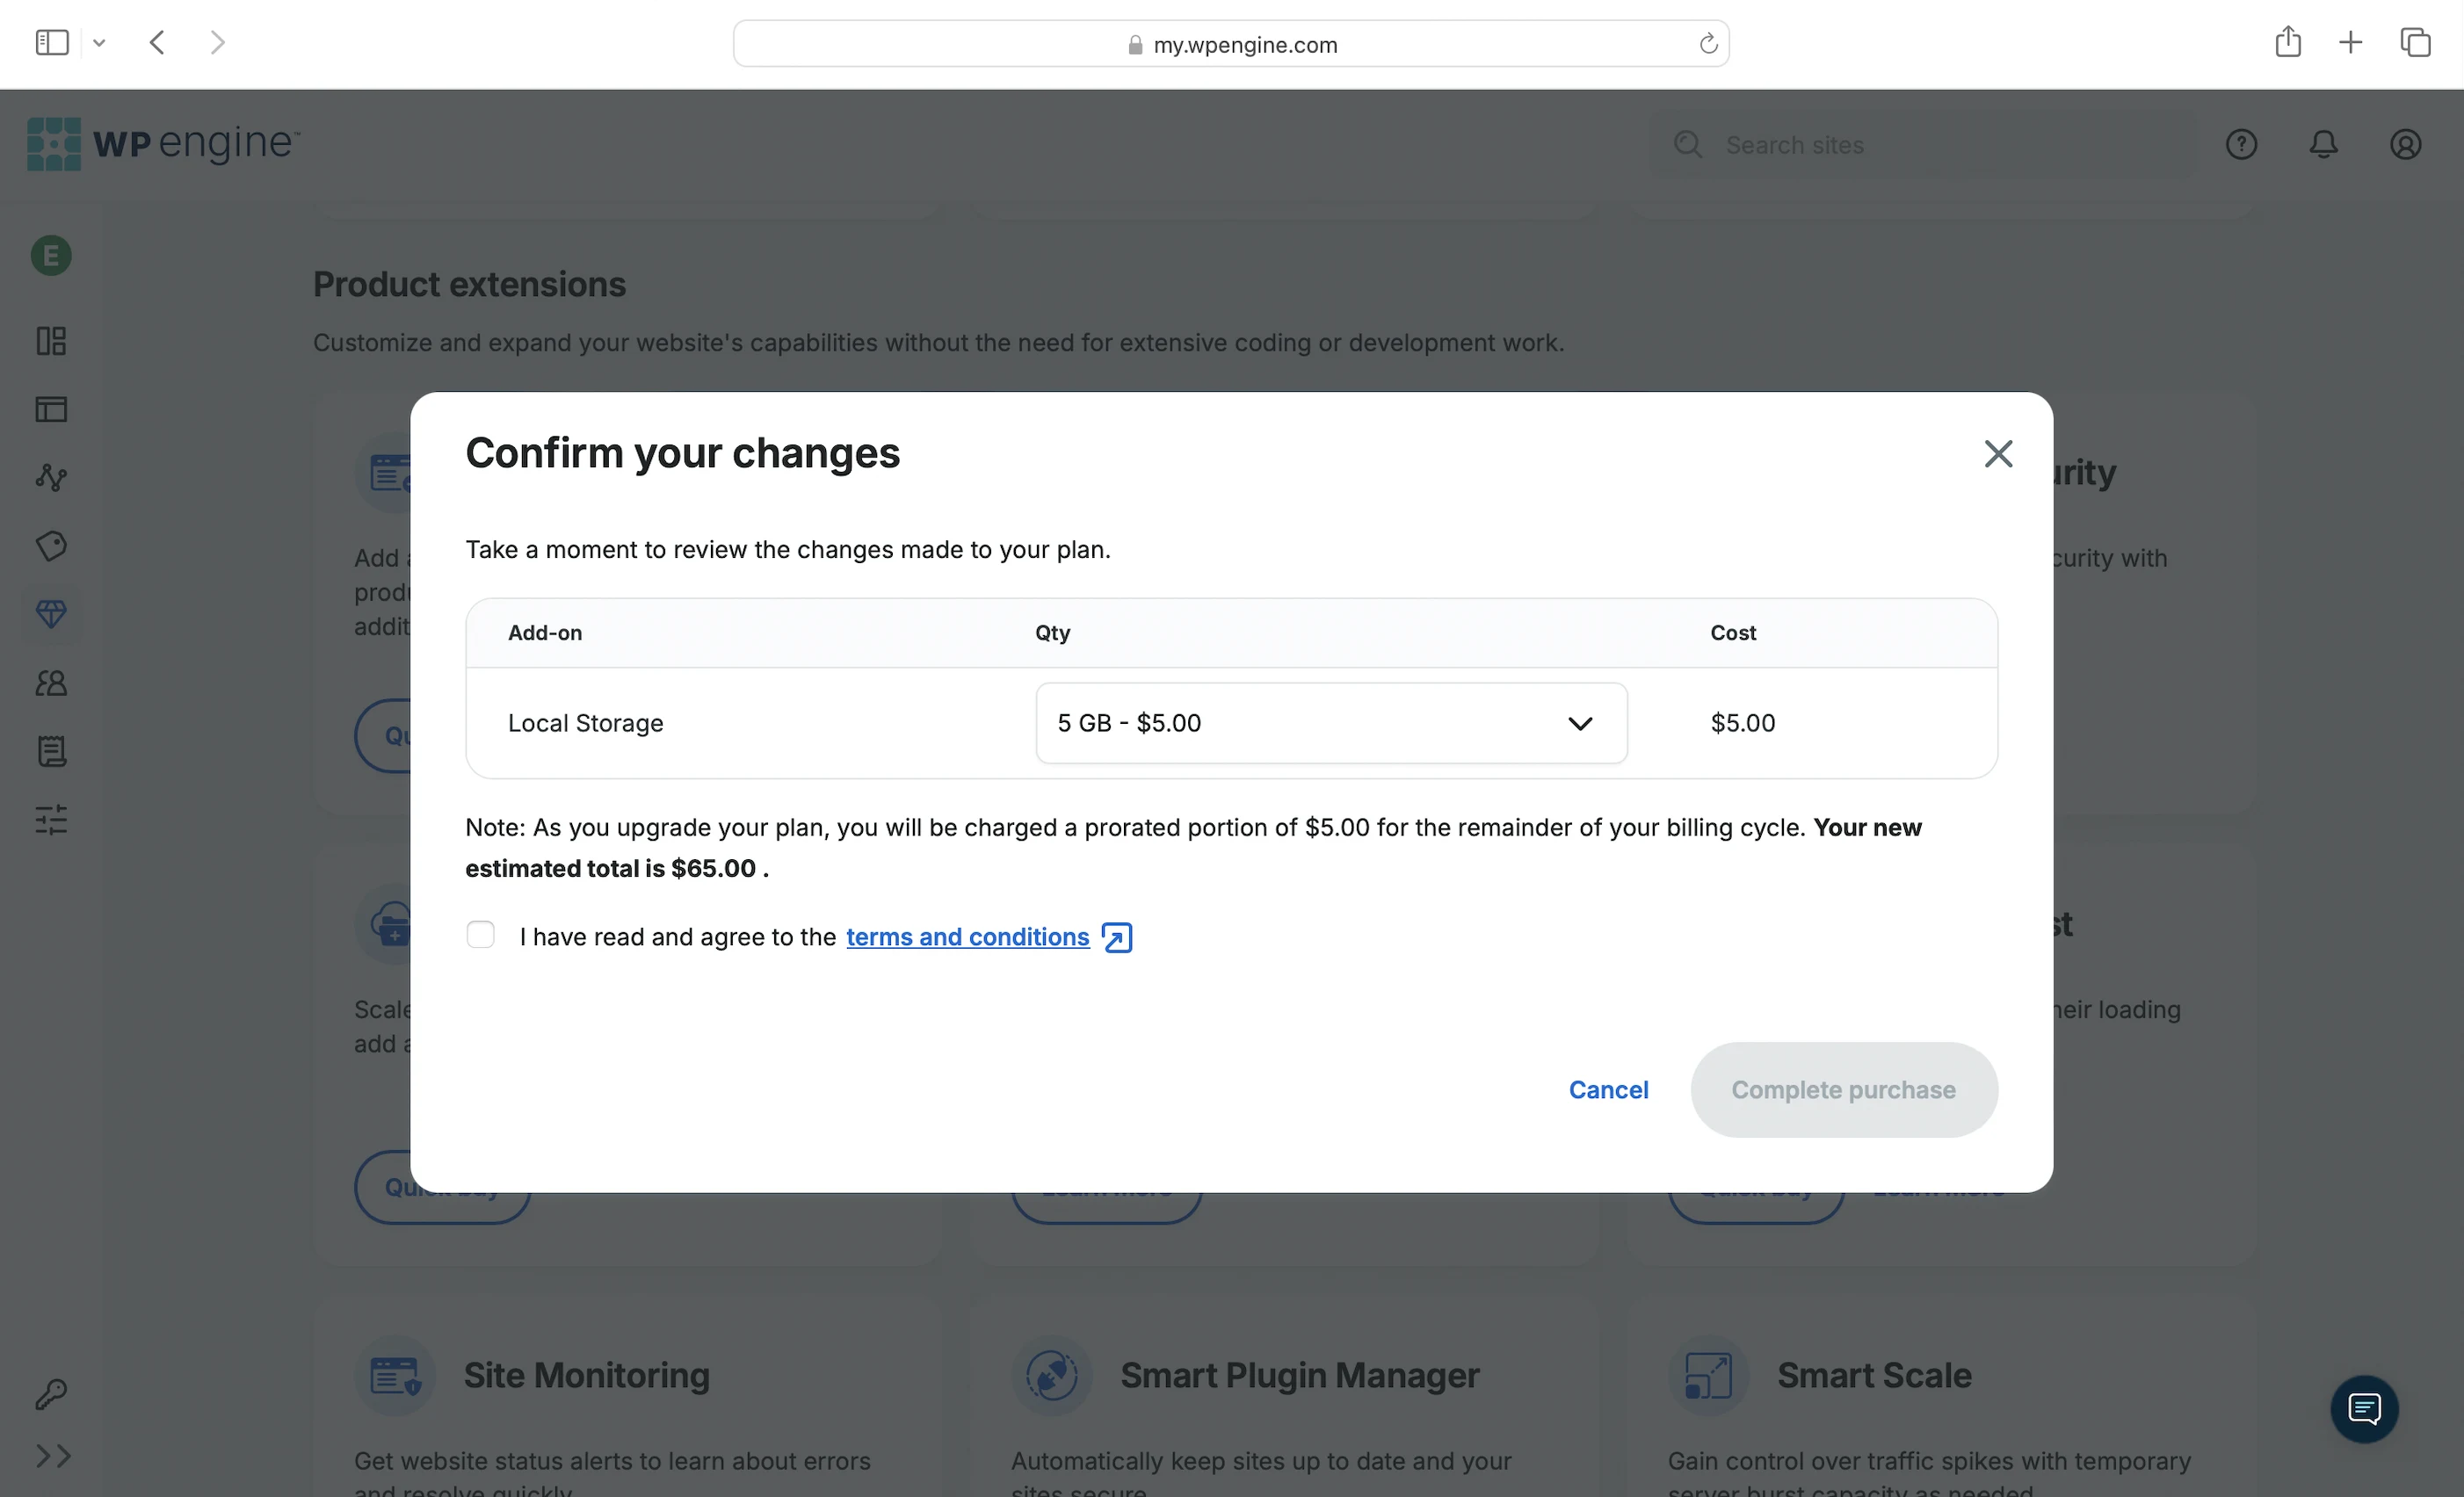Click the green E account avatar

(52, 256)
